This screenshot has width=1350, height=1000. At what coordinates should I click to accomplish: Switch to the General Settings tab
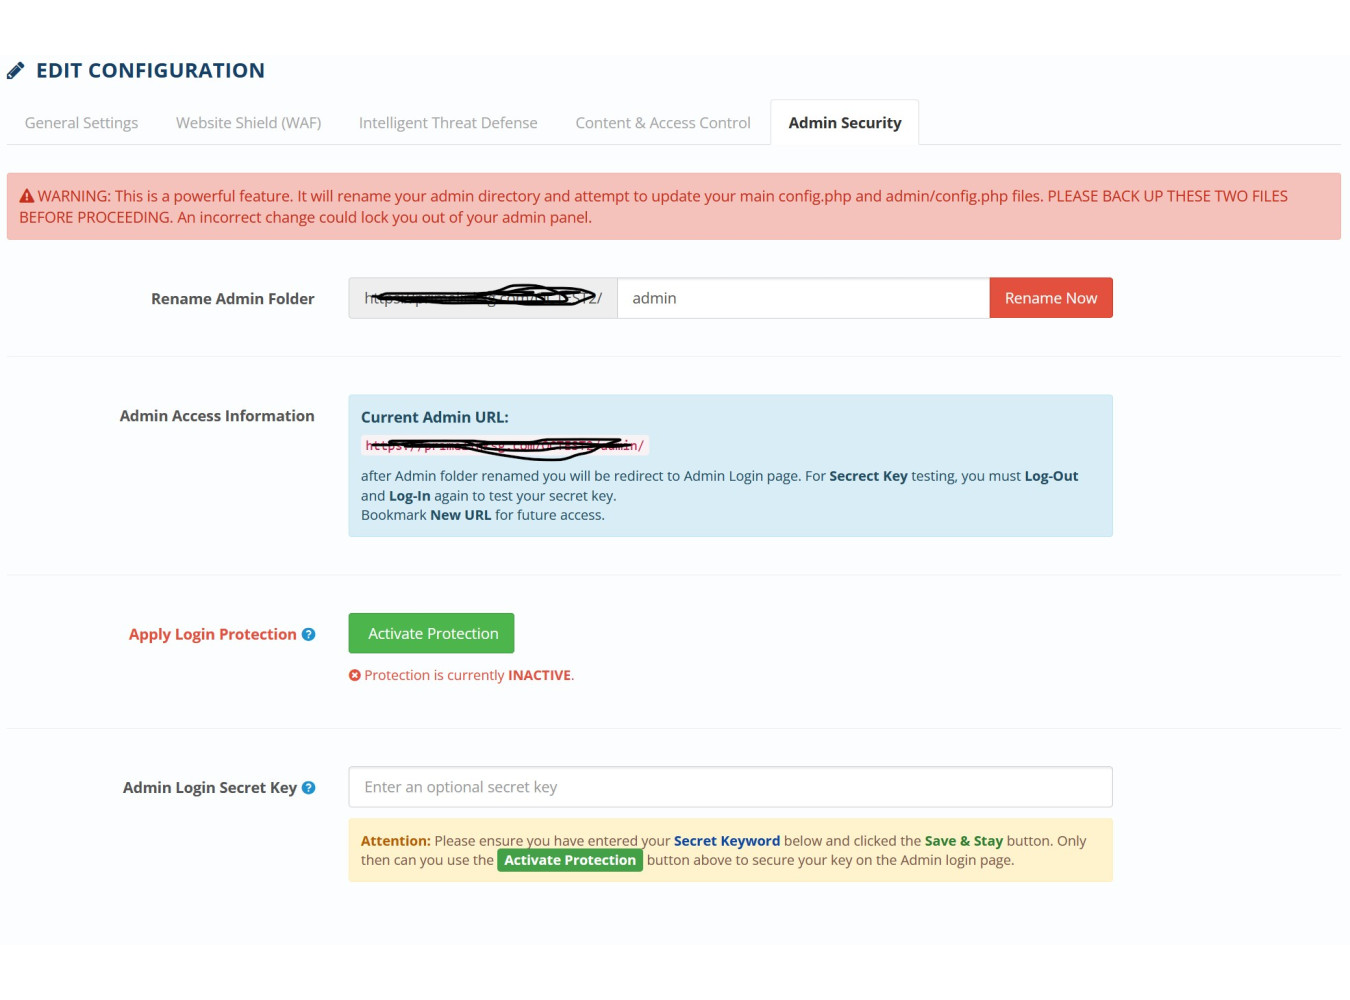(x=81, y=123)
